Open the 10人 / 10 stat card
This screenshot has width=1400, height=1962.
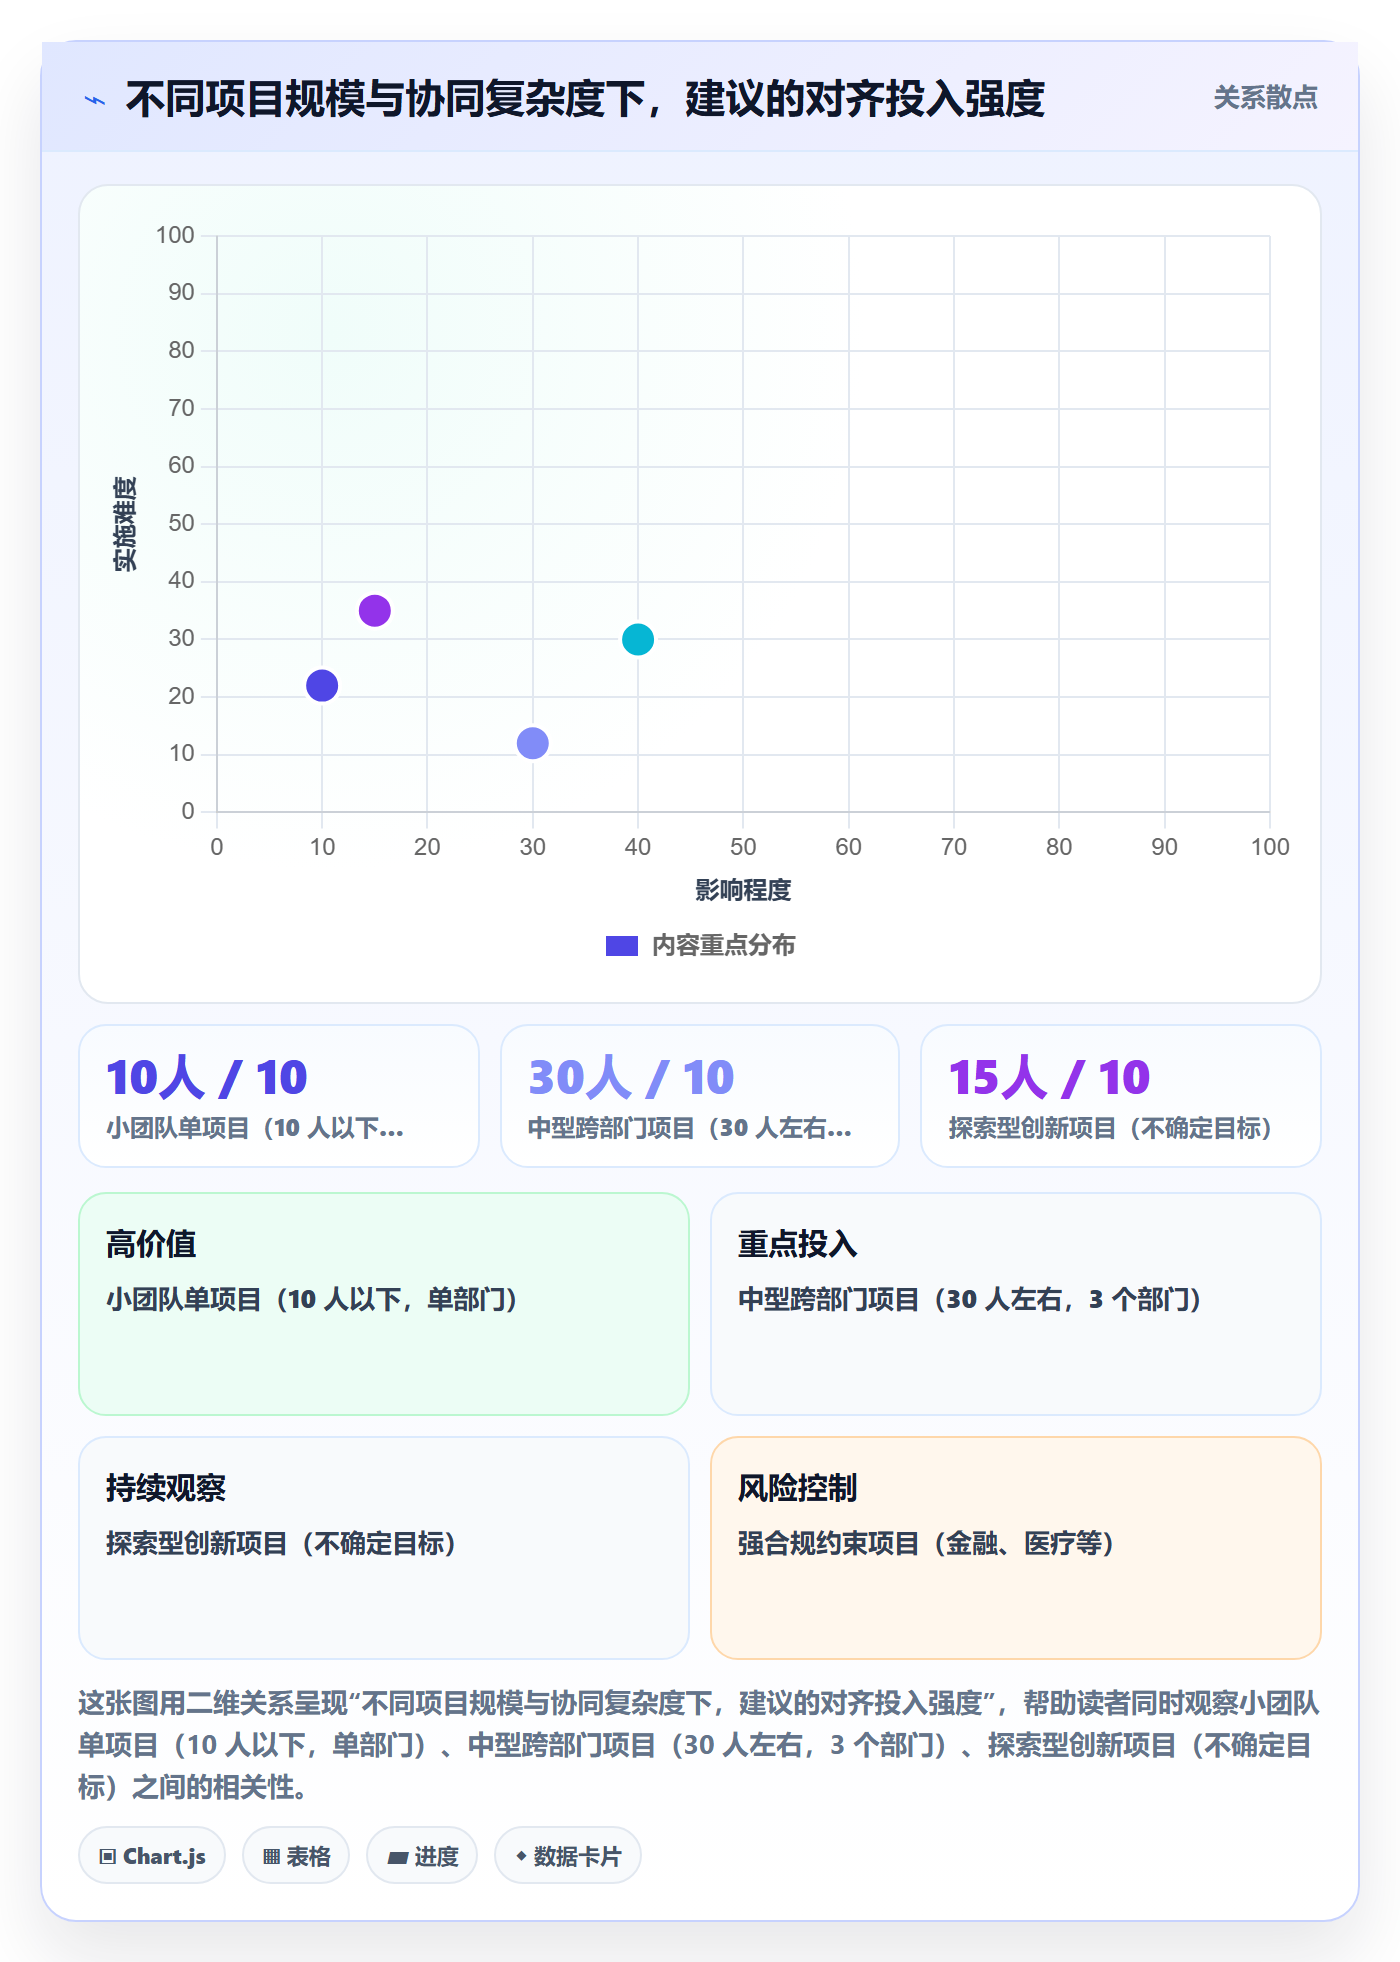click(279, 1096)
